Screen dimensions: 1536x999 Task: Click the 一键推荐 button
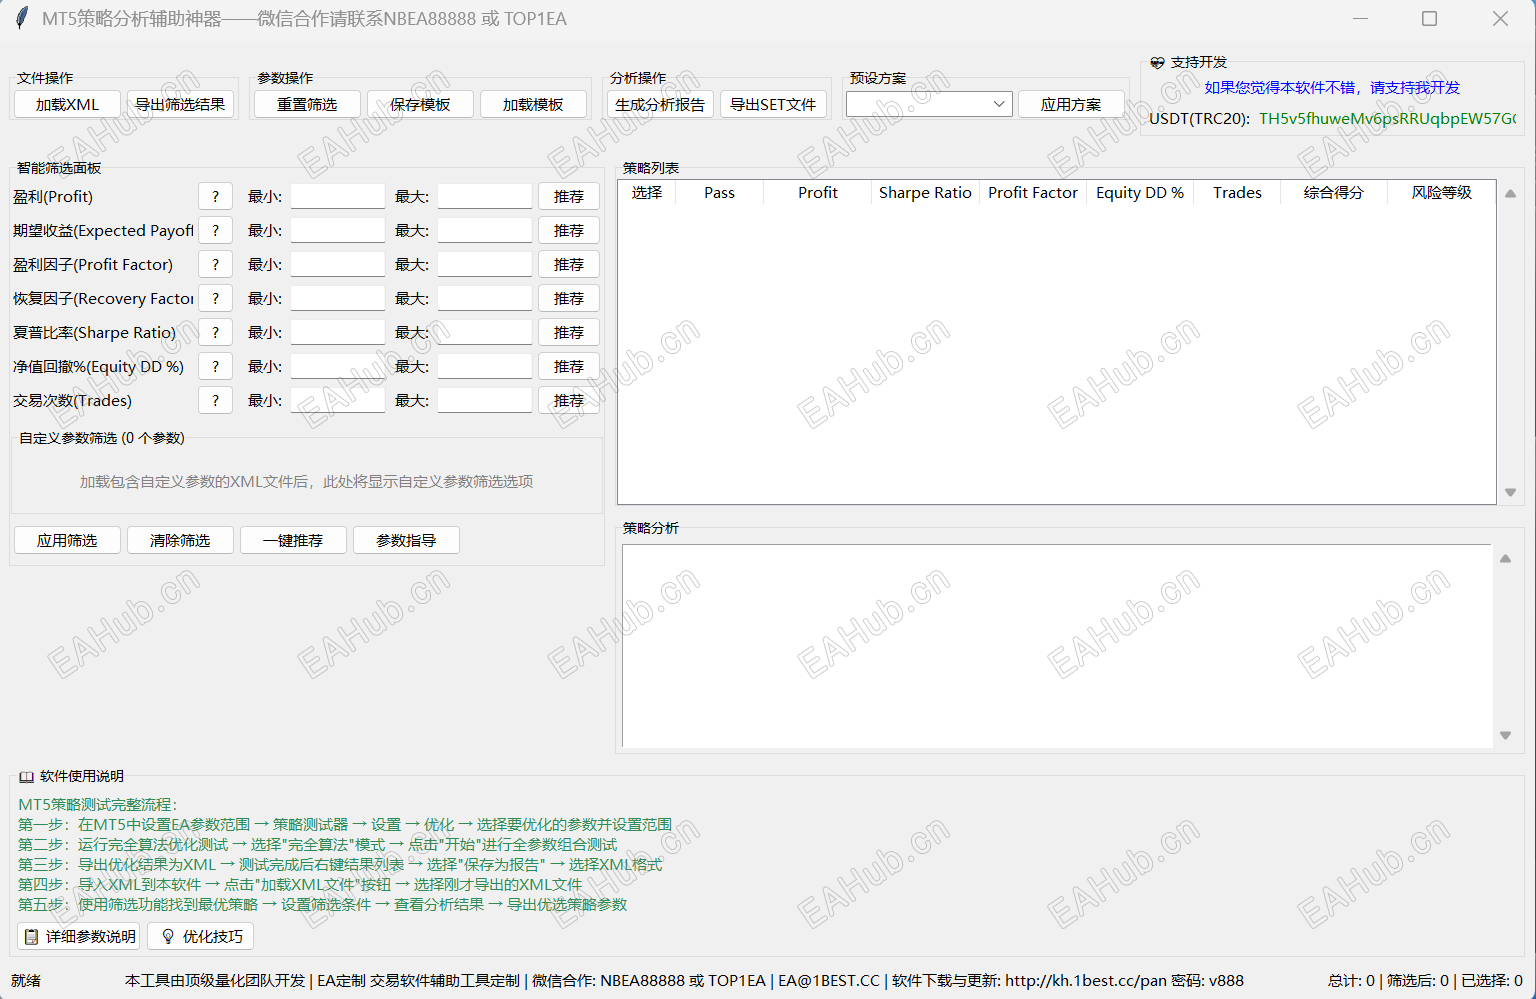(x=293, y=541)
